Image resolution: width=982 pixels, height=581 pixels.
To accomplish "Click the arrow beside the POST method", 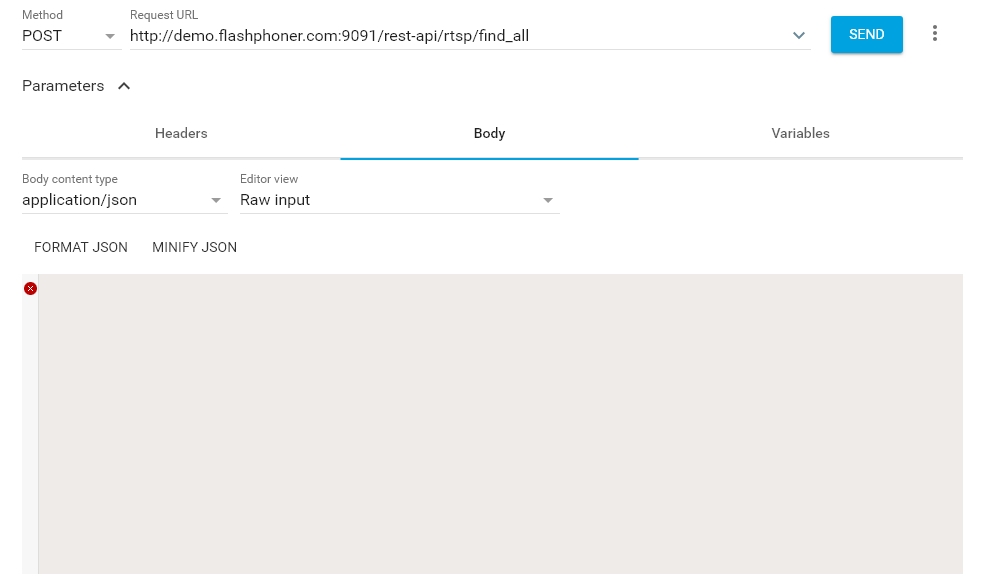I will 110,36.
